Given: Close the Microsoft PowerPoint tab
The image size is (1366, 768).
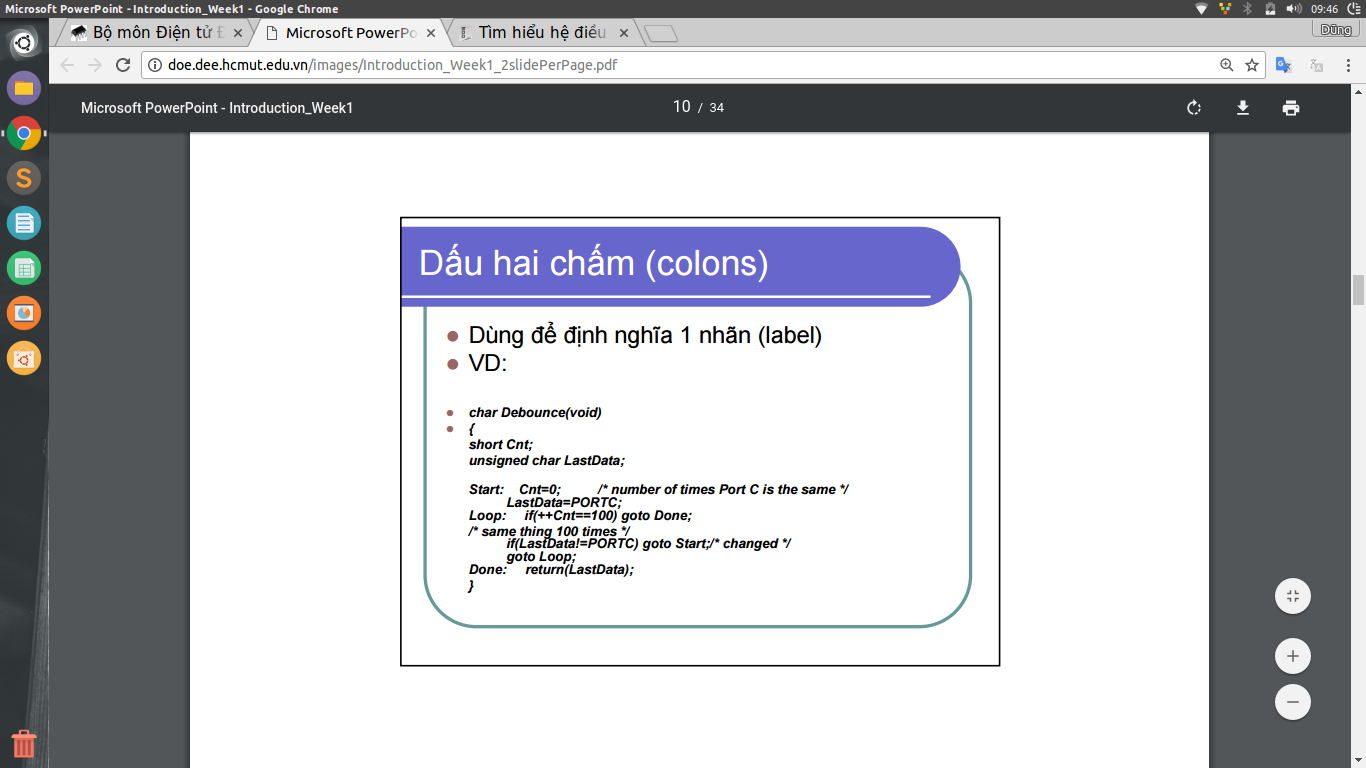Looking at the screenshot, I should [431, 33].
